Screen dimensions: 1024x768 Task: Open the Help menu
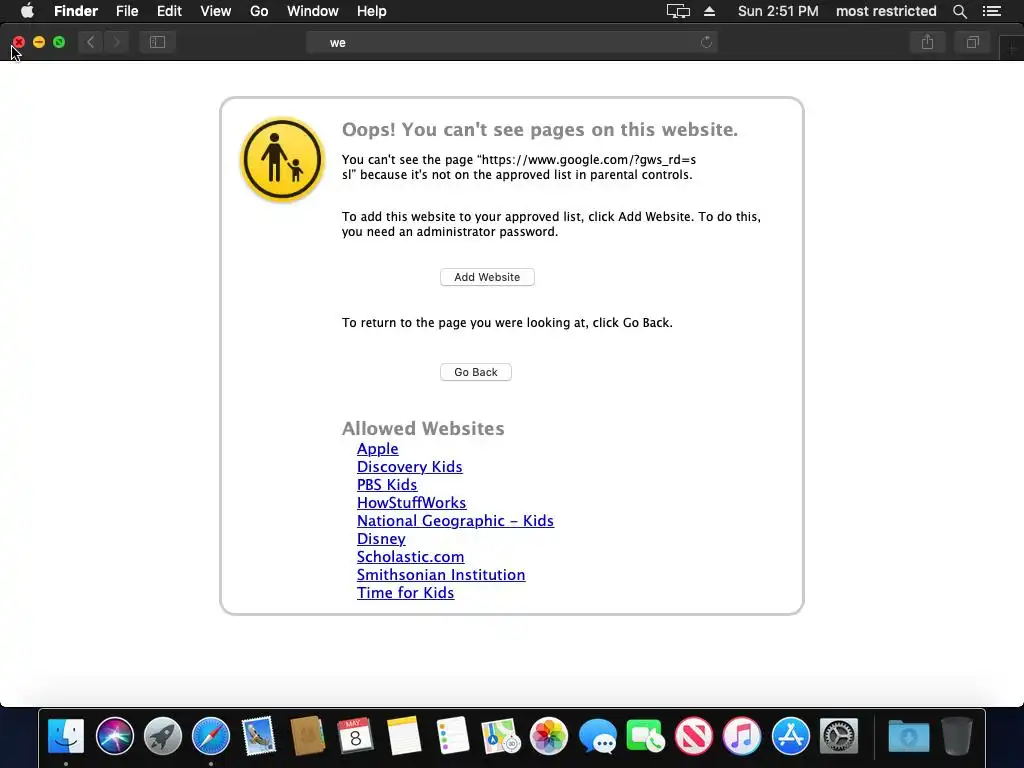coord(372,11)
